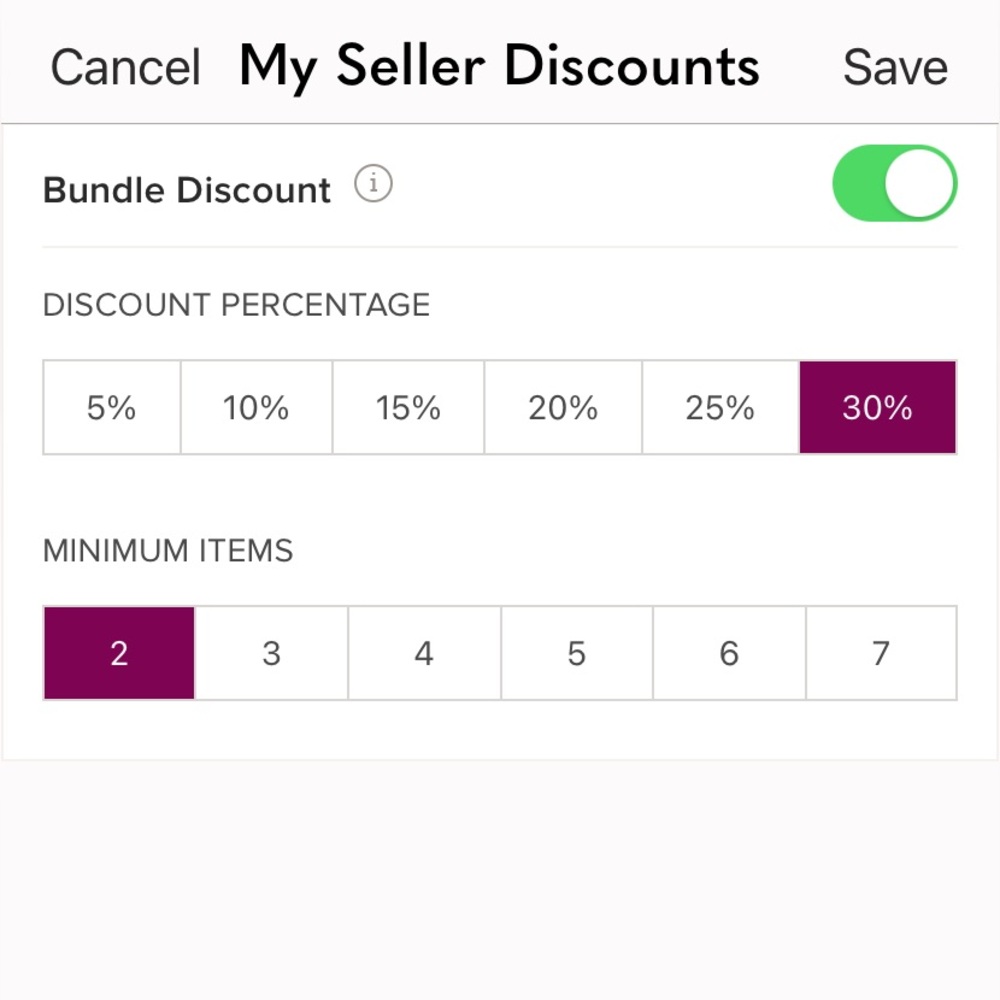Set minimum items to 3
Screen dimensions: 1000x1000
pos(271,653)
